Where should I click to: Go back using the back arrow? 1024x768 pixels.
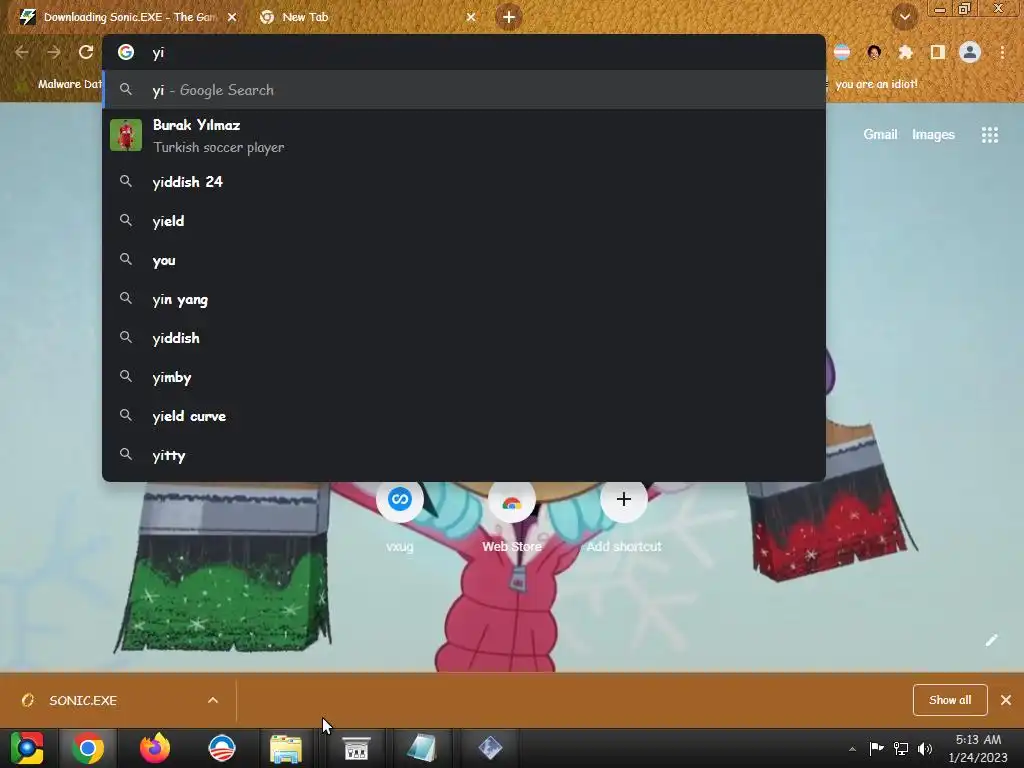coord(22,52)
